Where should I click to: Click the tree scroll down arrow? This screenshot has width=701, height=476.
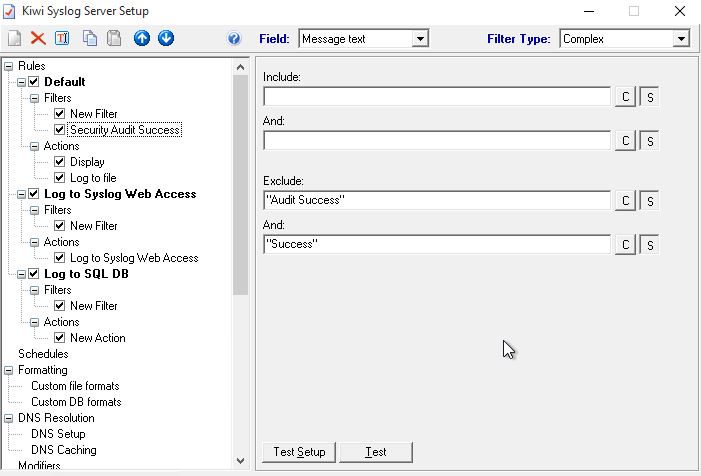[x=241, y=461]
